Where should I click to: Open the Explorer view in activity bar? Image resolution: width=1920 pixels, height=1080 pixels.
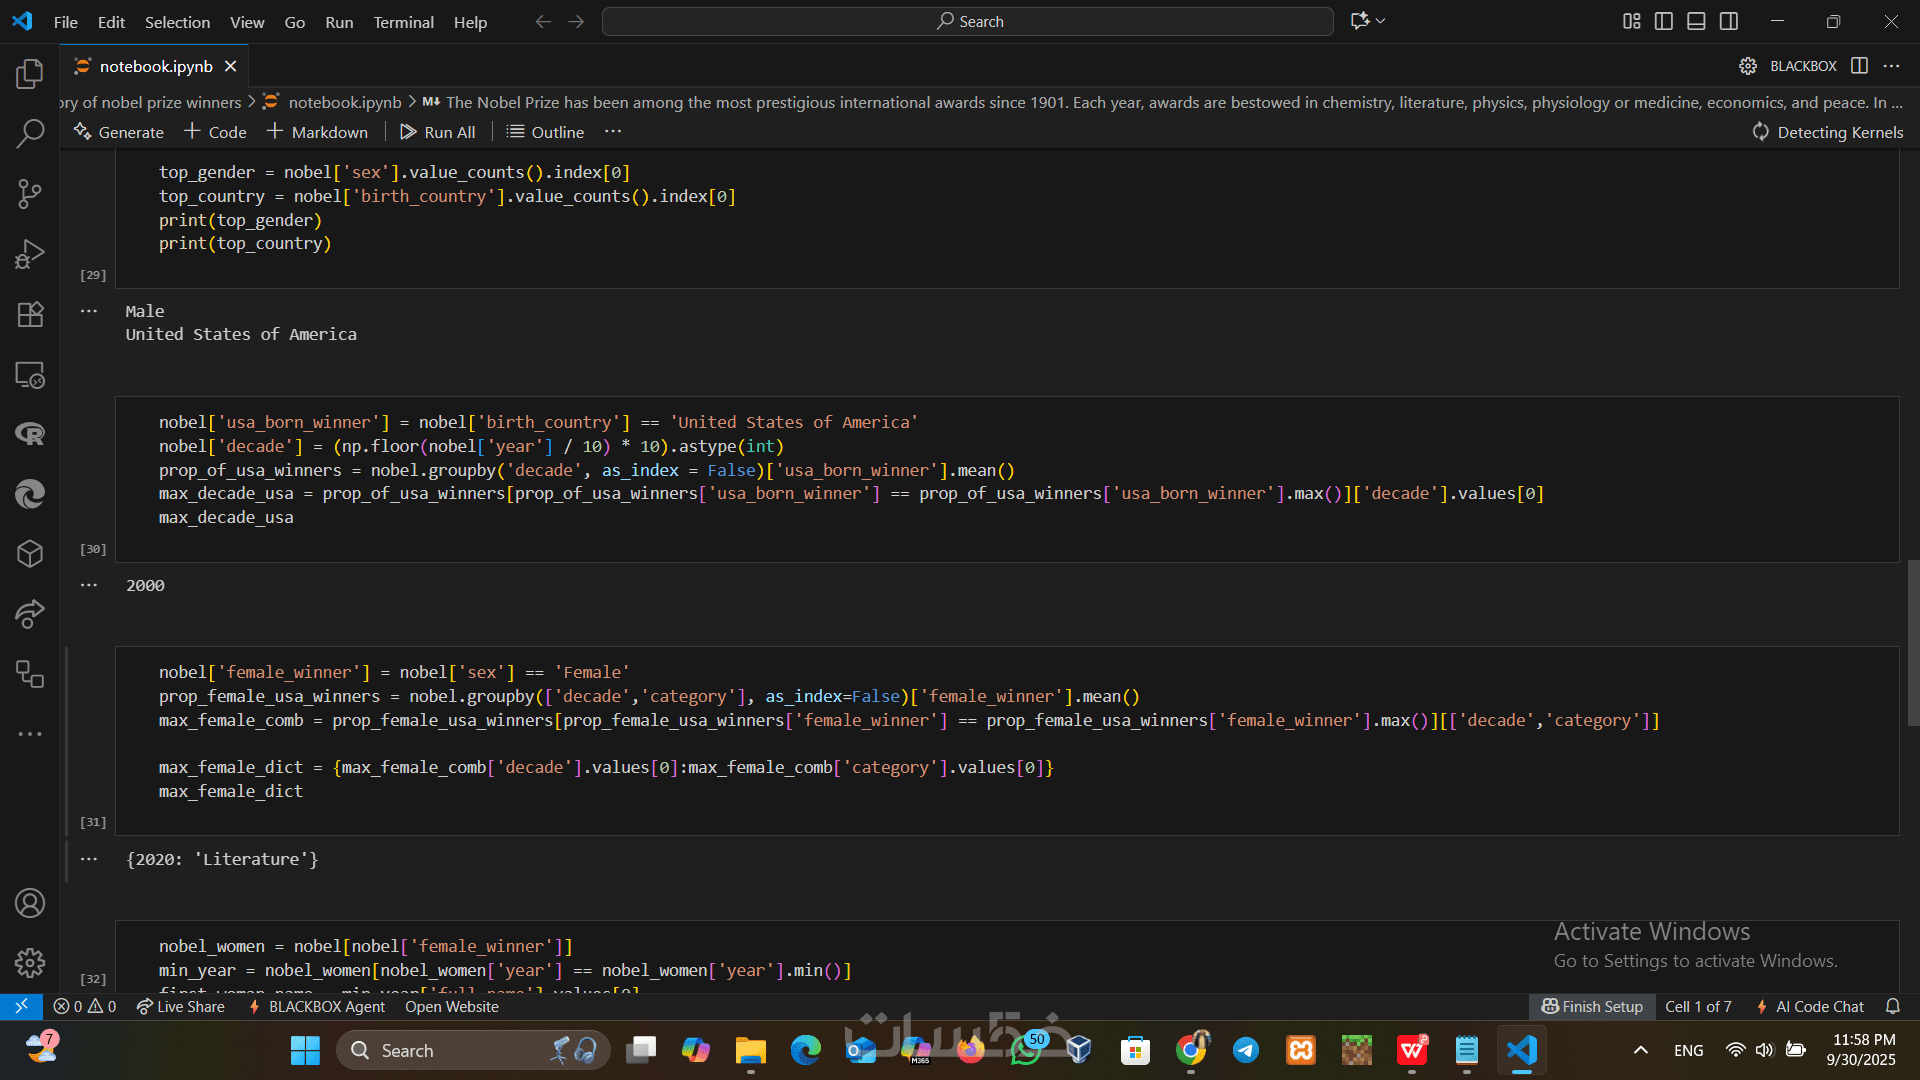click(x=30, y=74)
